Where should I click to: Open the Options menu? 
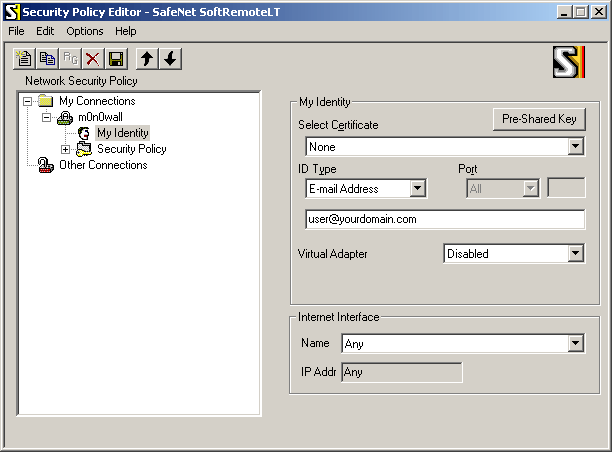(85, 31)
